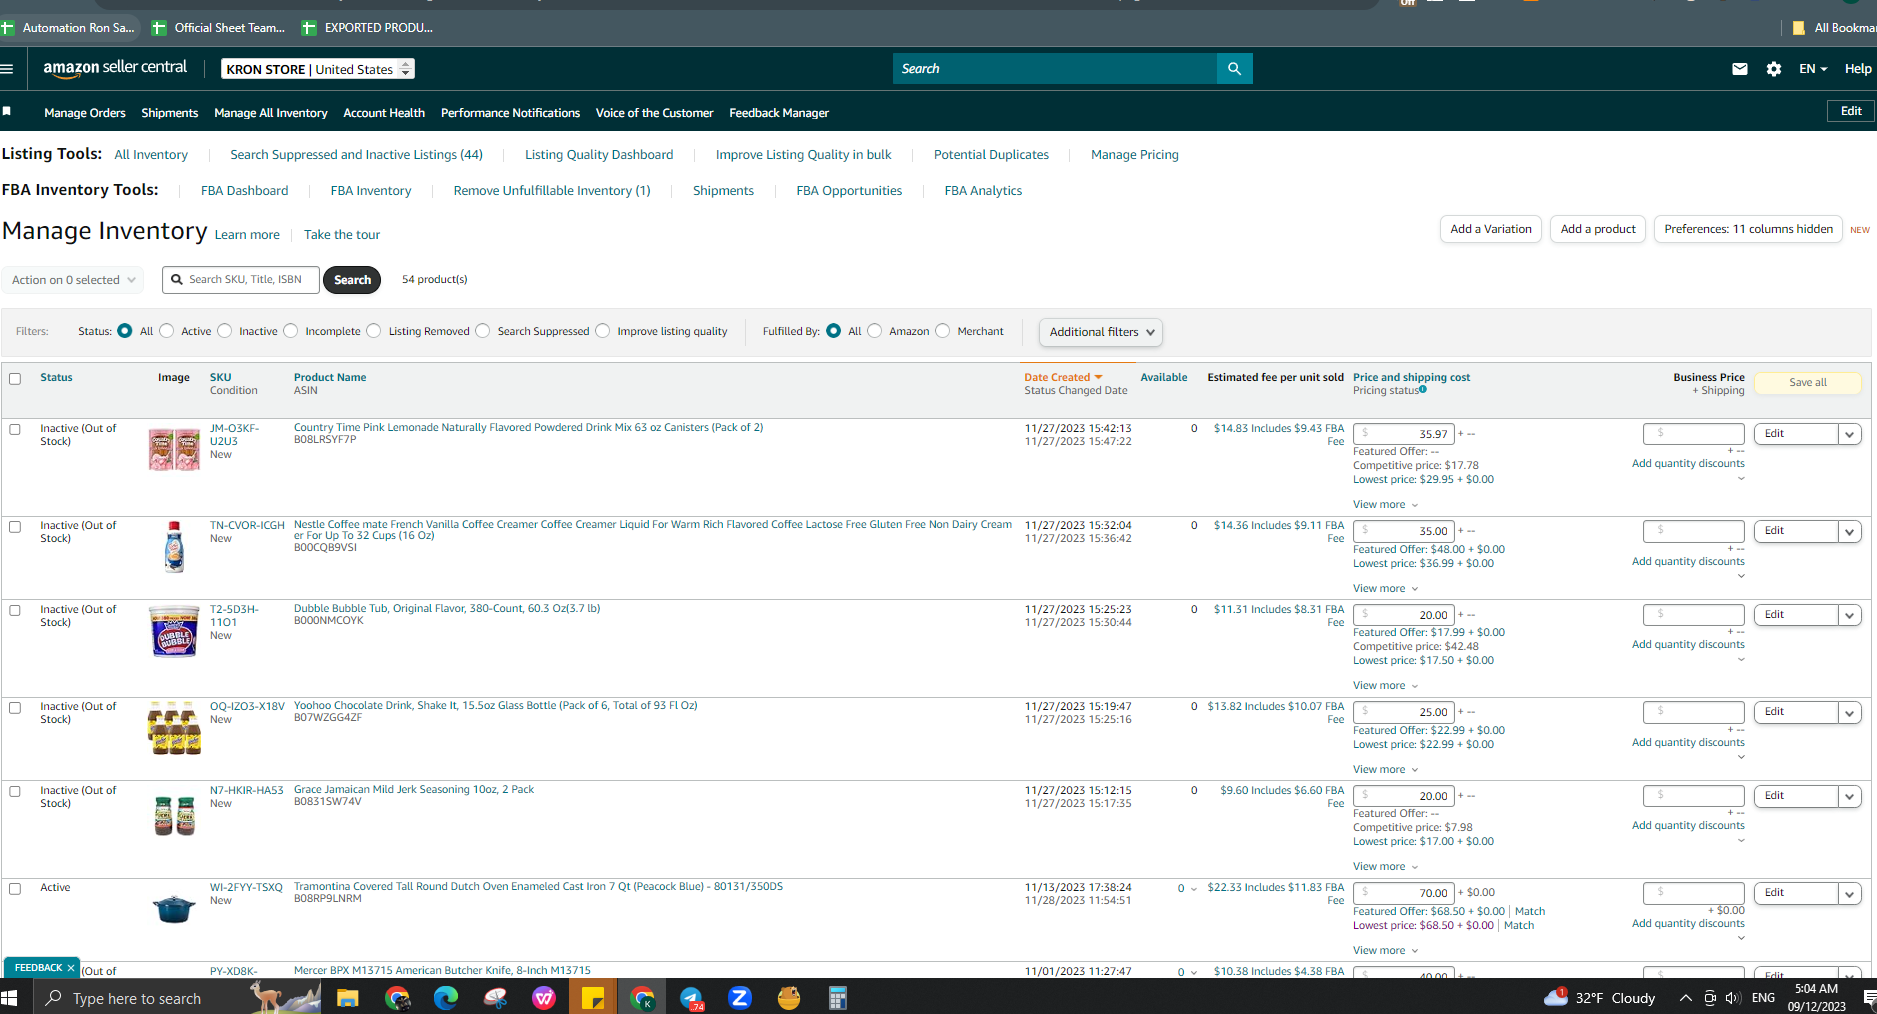
Task: Click Save all button
Action: (1808, 382)
